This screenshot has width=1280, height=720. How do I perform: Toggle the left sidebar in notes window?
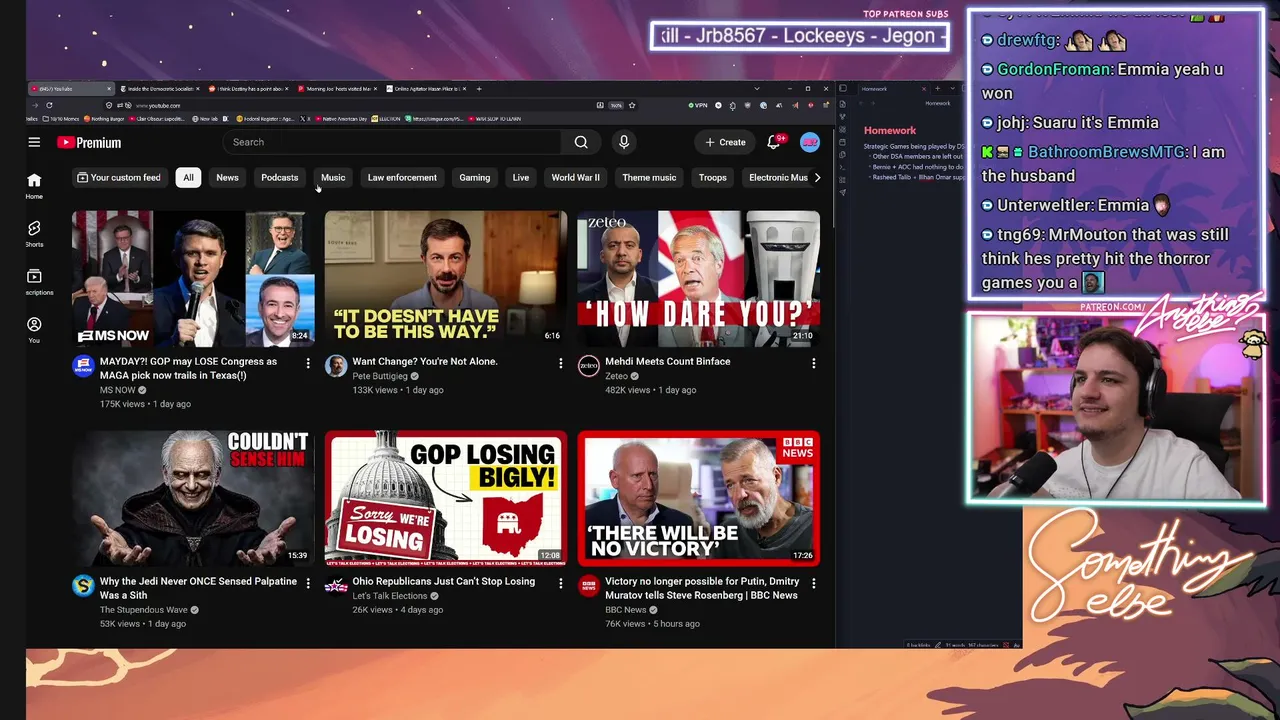click(843, 88)
